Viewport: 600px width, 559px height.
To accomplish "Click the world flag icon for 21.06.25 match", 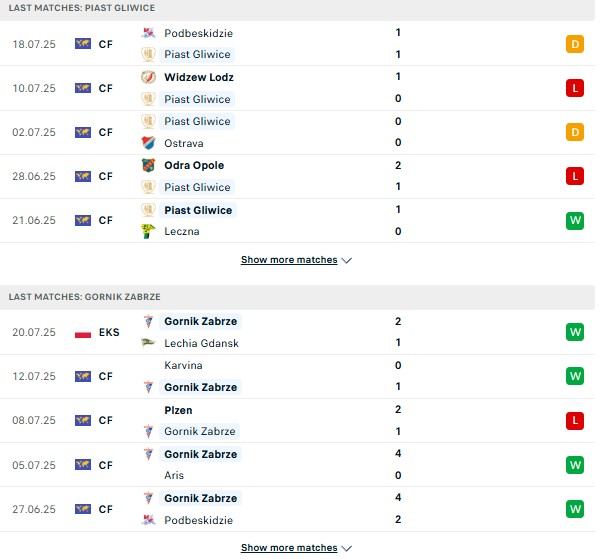I will click(x=83, y=220).
